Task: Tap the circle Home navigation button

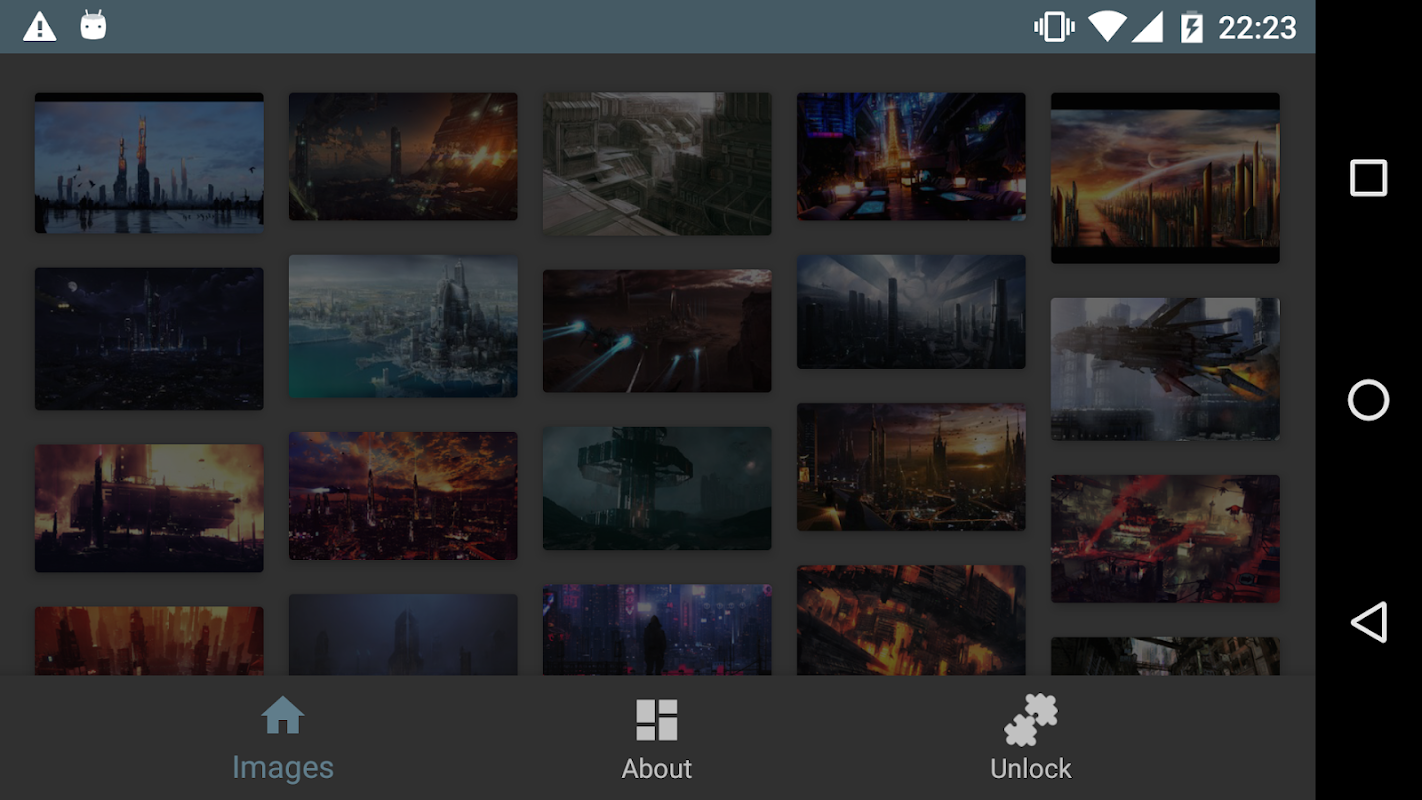Action: [x=1368, y=400]
